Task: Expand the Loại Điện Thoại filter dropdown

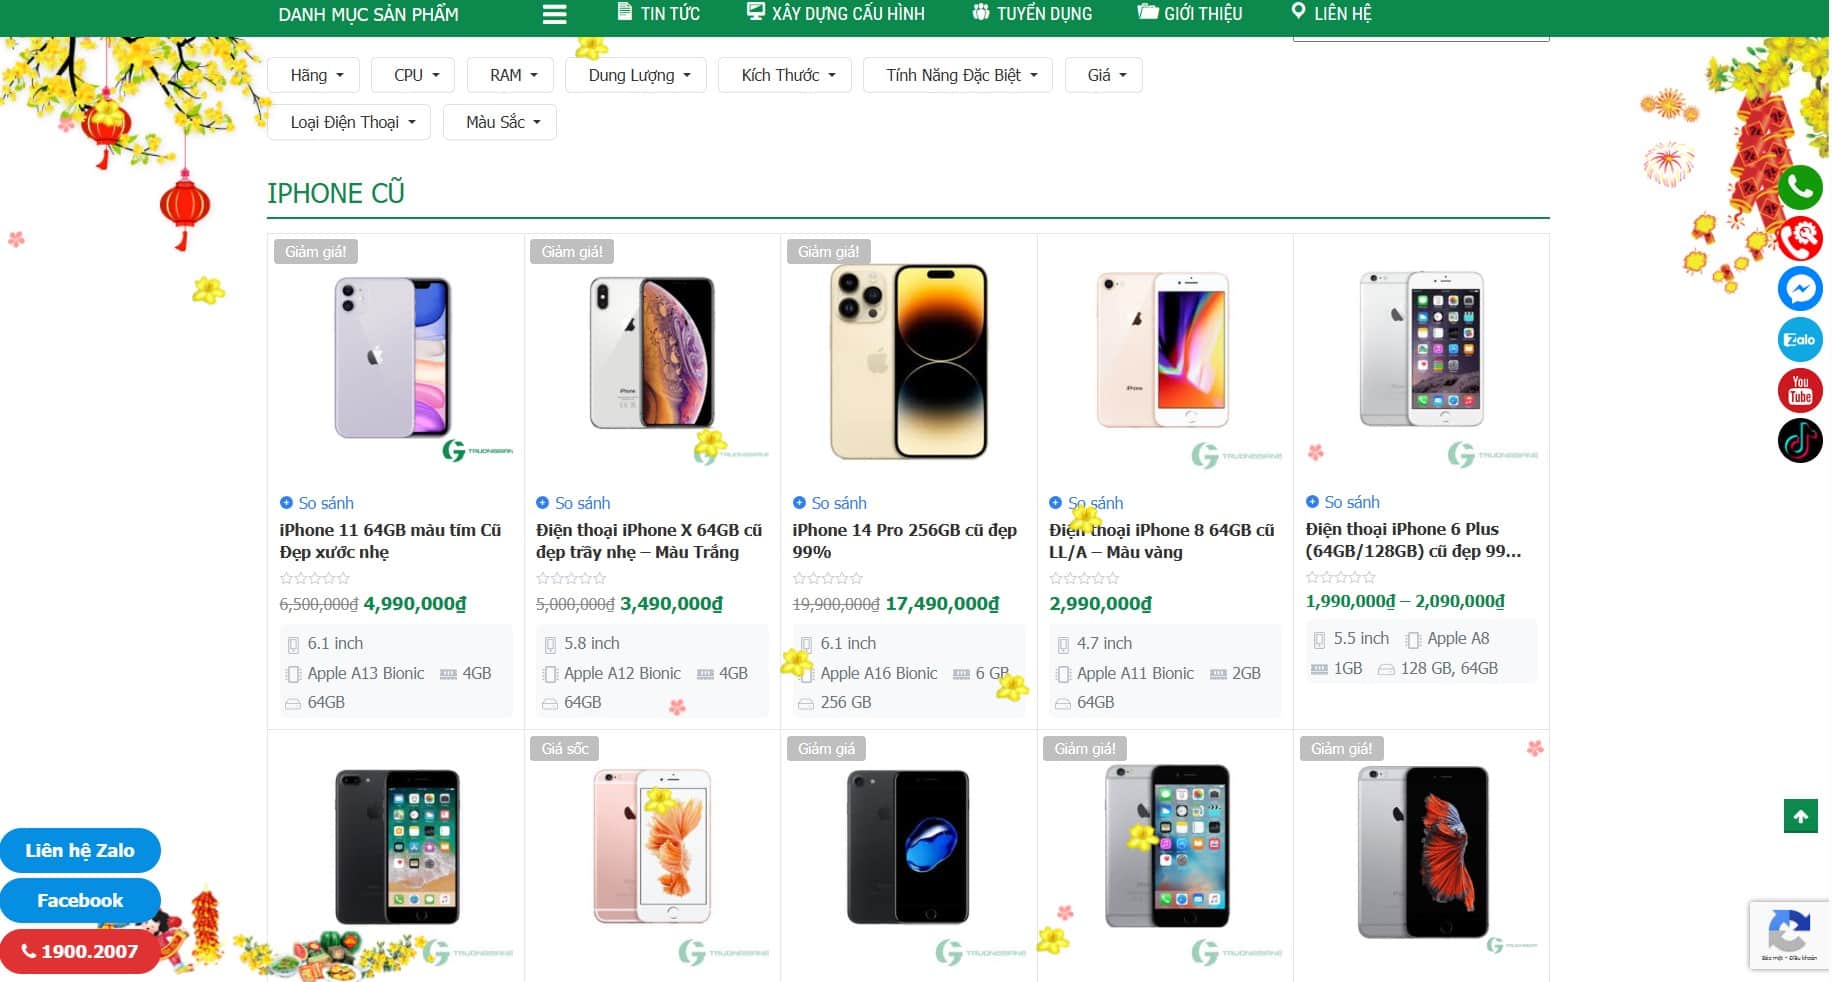Action: tap(349, 122)
